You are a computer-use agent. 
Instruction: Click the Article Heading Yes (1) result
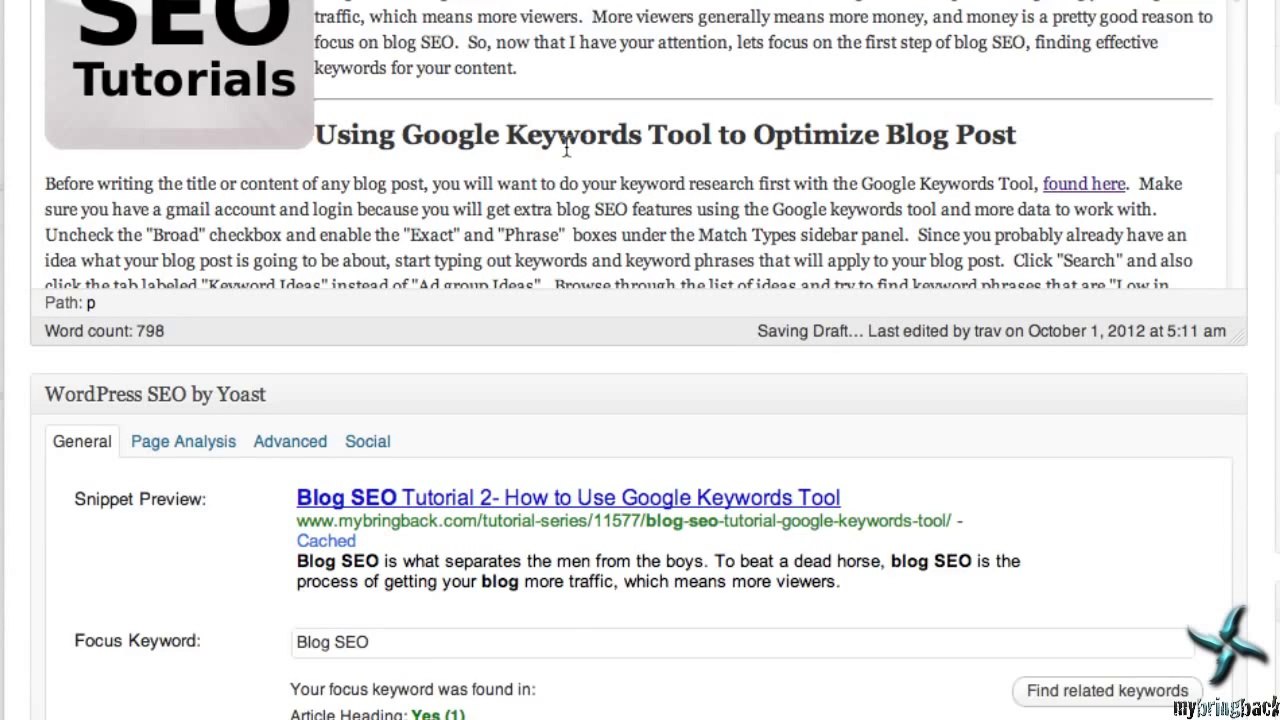pyautogui.click(x=378, y=715)
